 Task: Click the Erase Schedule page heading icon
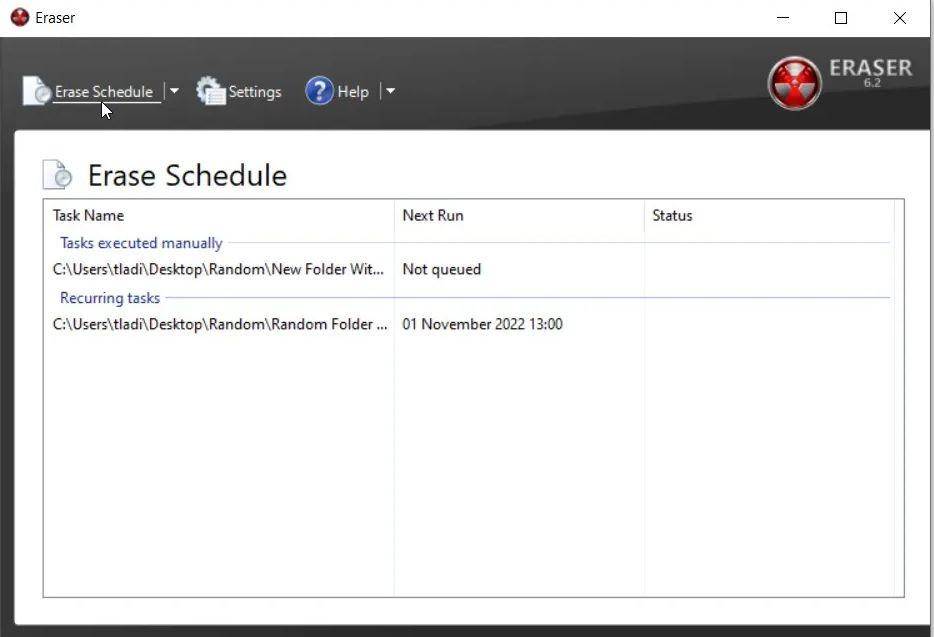pos(58,175)
